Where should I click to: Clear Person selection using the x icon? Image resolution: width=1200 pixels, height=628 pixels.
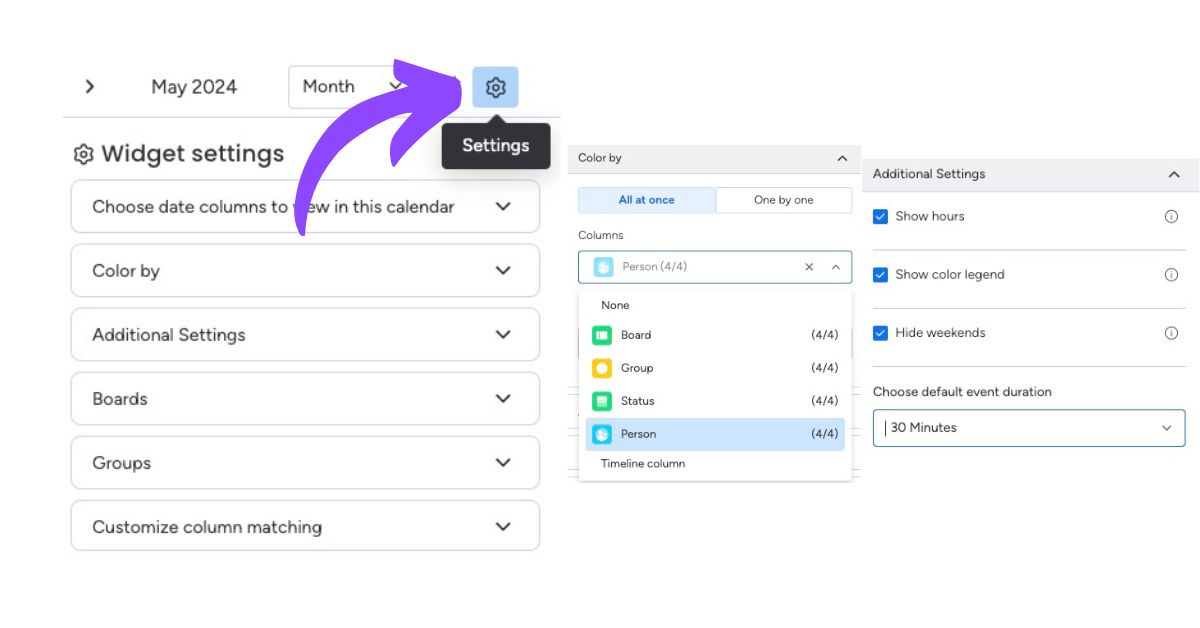(809, 267)
